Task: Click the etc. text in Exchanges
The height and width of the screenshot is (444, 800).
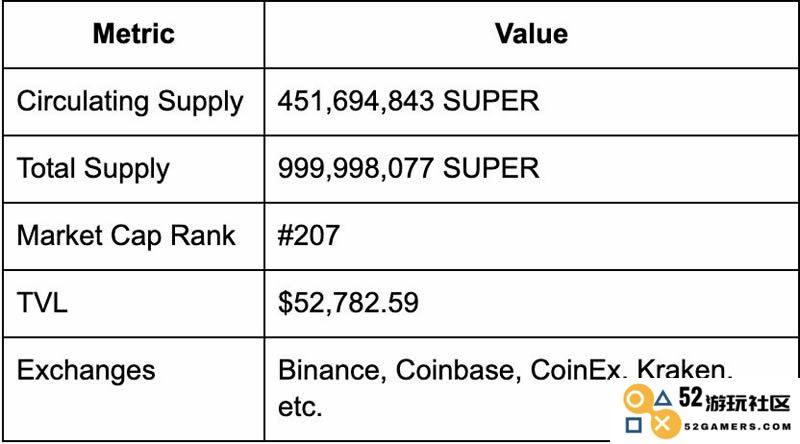Action: point(300,407)
